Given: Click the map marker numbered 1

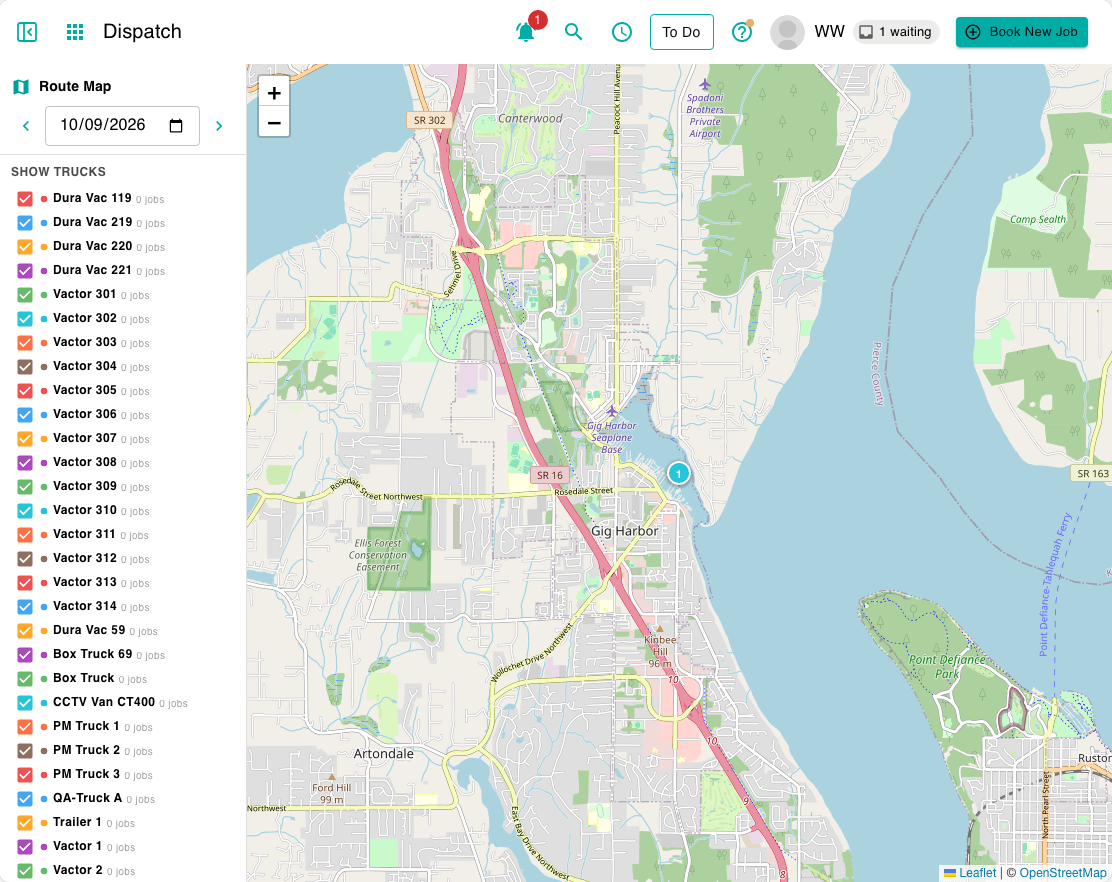Looking at the screenshot, I should point(679,473).
